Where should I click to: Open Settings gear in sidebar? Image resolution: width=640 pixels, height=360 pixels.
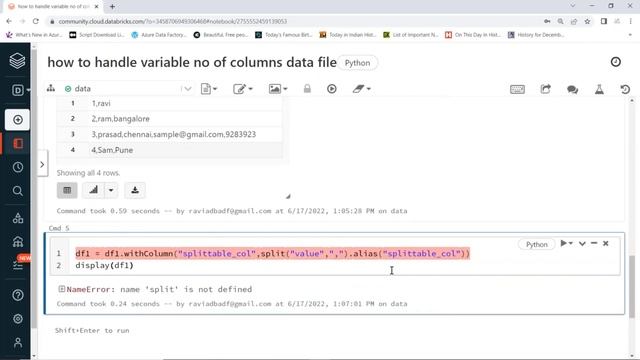click(18, 318)
